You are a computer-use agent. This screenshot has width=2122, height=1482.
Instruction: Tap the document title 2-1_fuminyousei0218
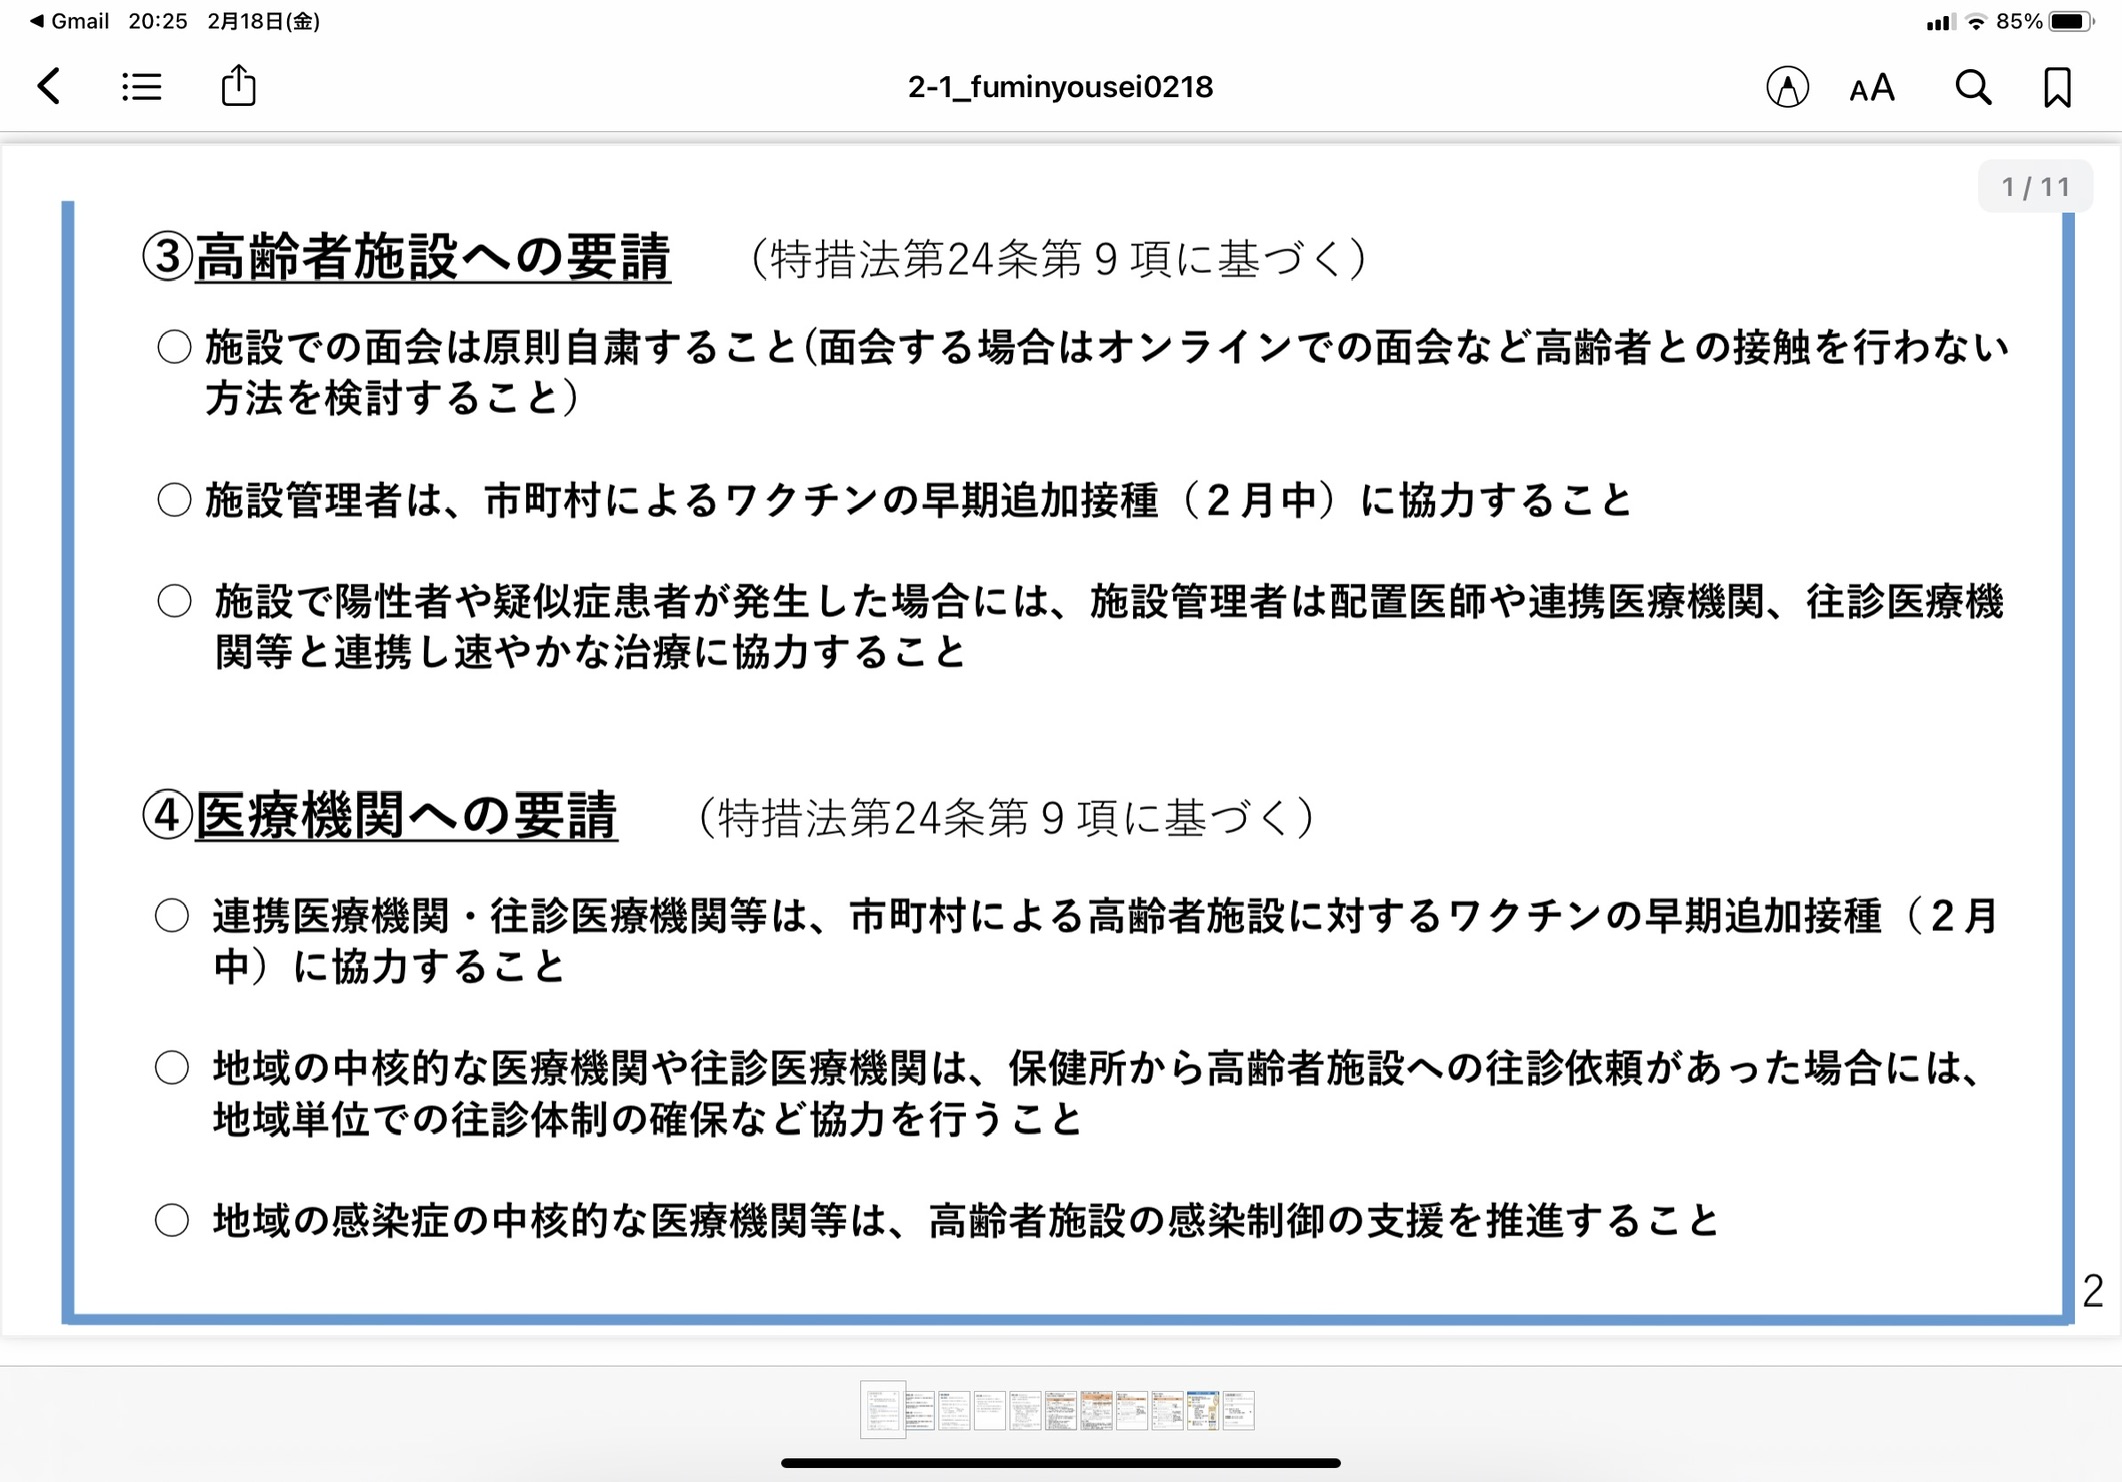(x=1060, y=87)
